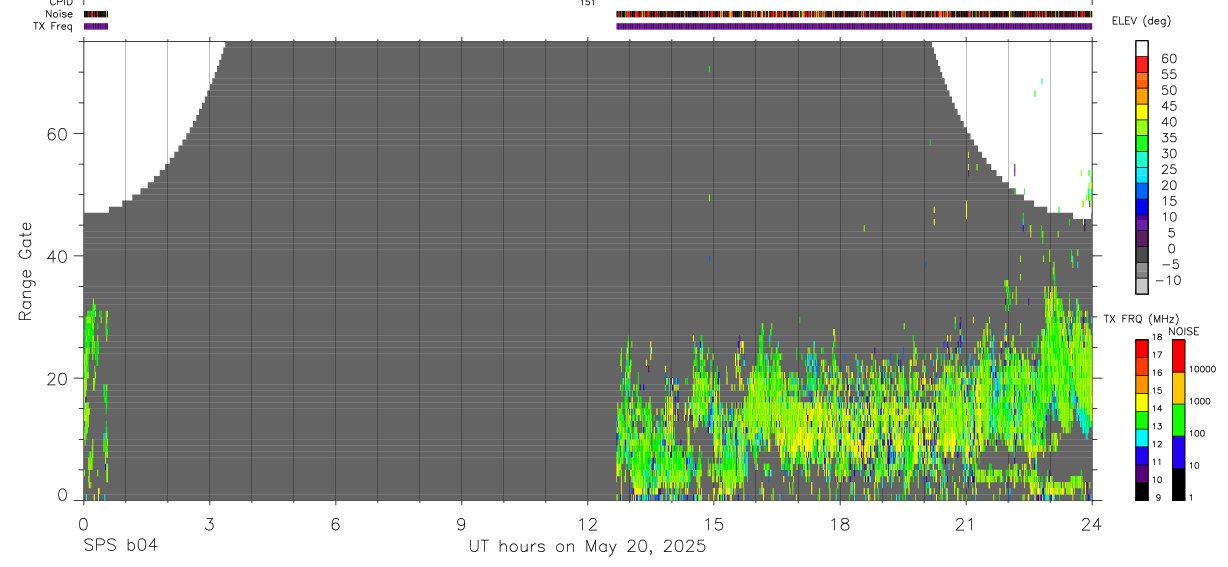
Task: Click the red 55-60 degree elevation swatch
Action: pos(1142,64)
